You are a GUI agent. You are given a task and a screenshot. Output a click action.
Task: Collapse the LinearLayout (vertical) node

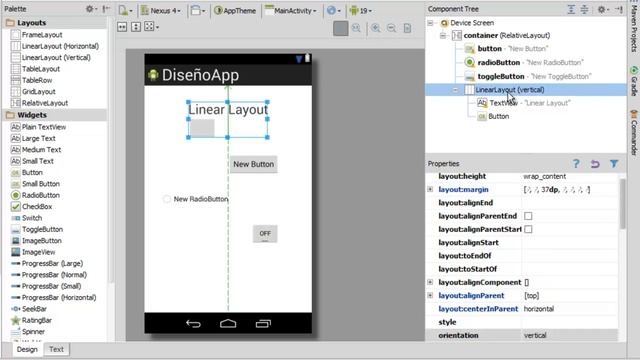tap(456, 90)
